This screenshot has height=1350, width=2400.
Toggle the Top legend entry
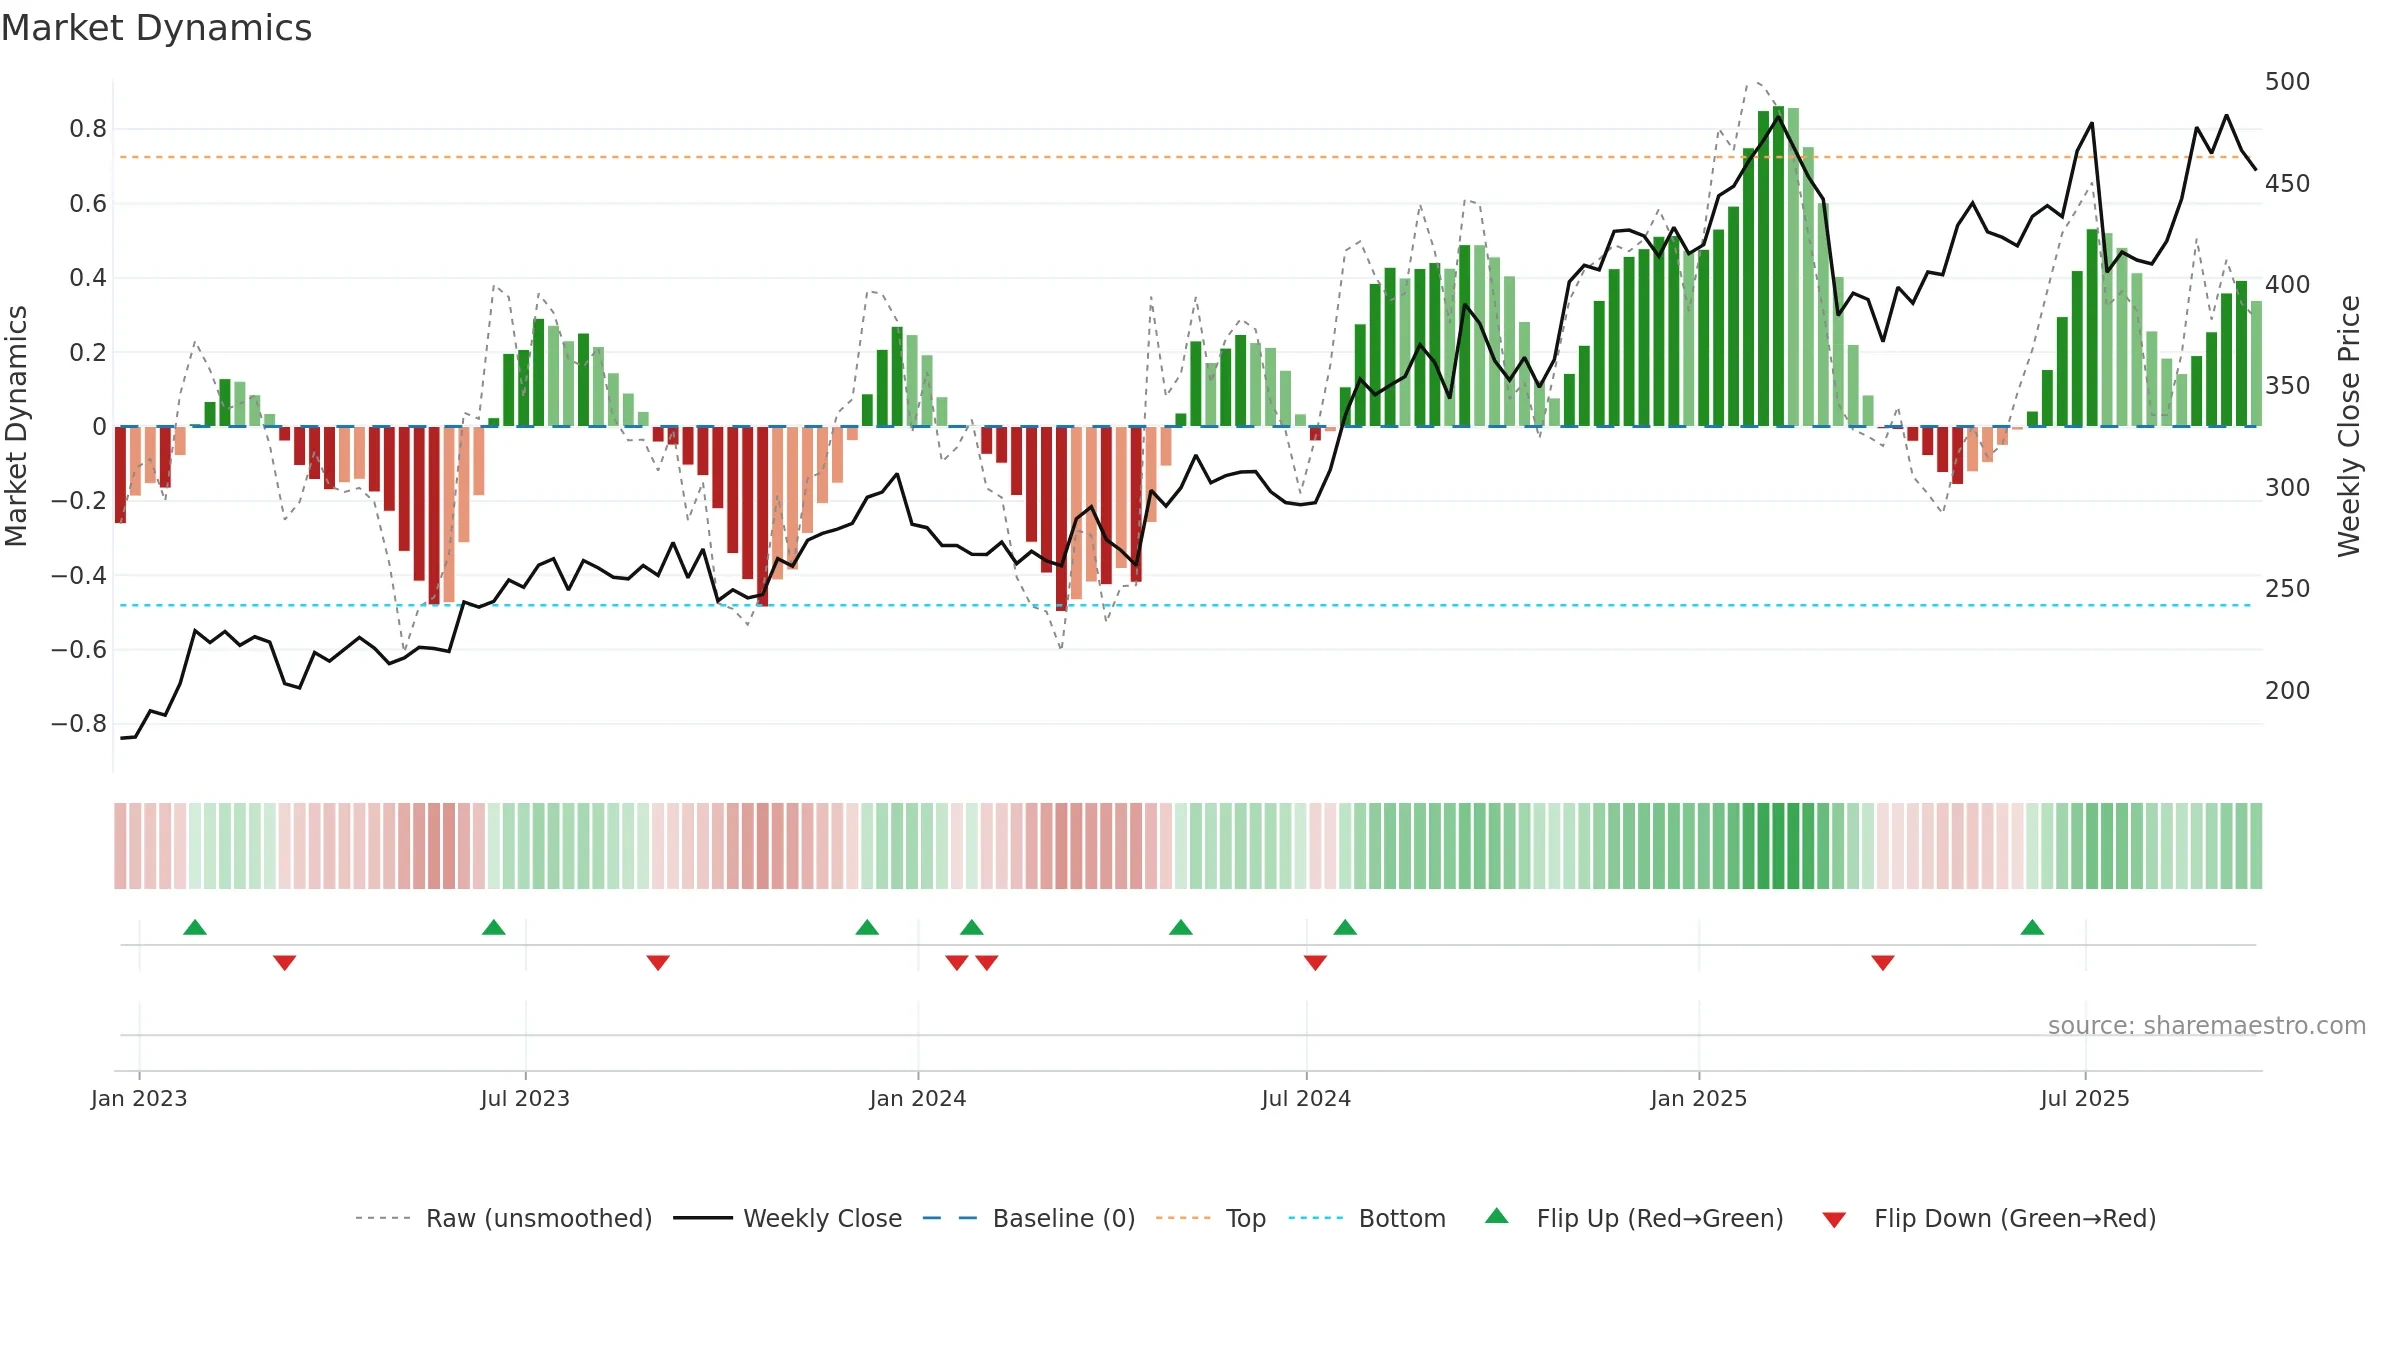tap(1211, 1218)
